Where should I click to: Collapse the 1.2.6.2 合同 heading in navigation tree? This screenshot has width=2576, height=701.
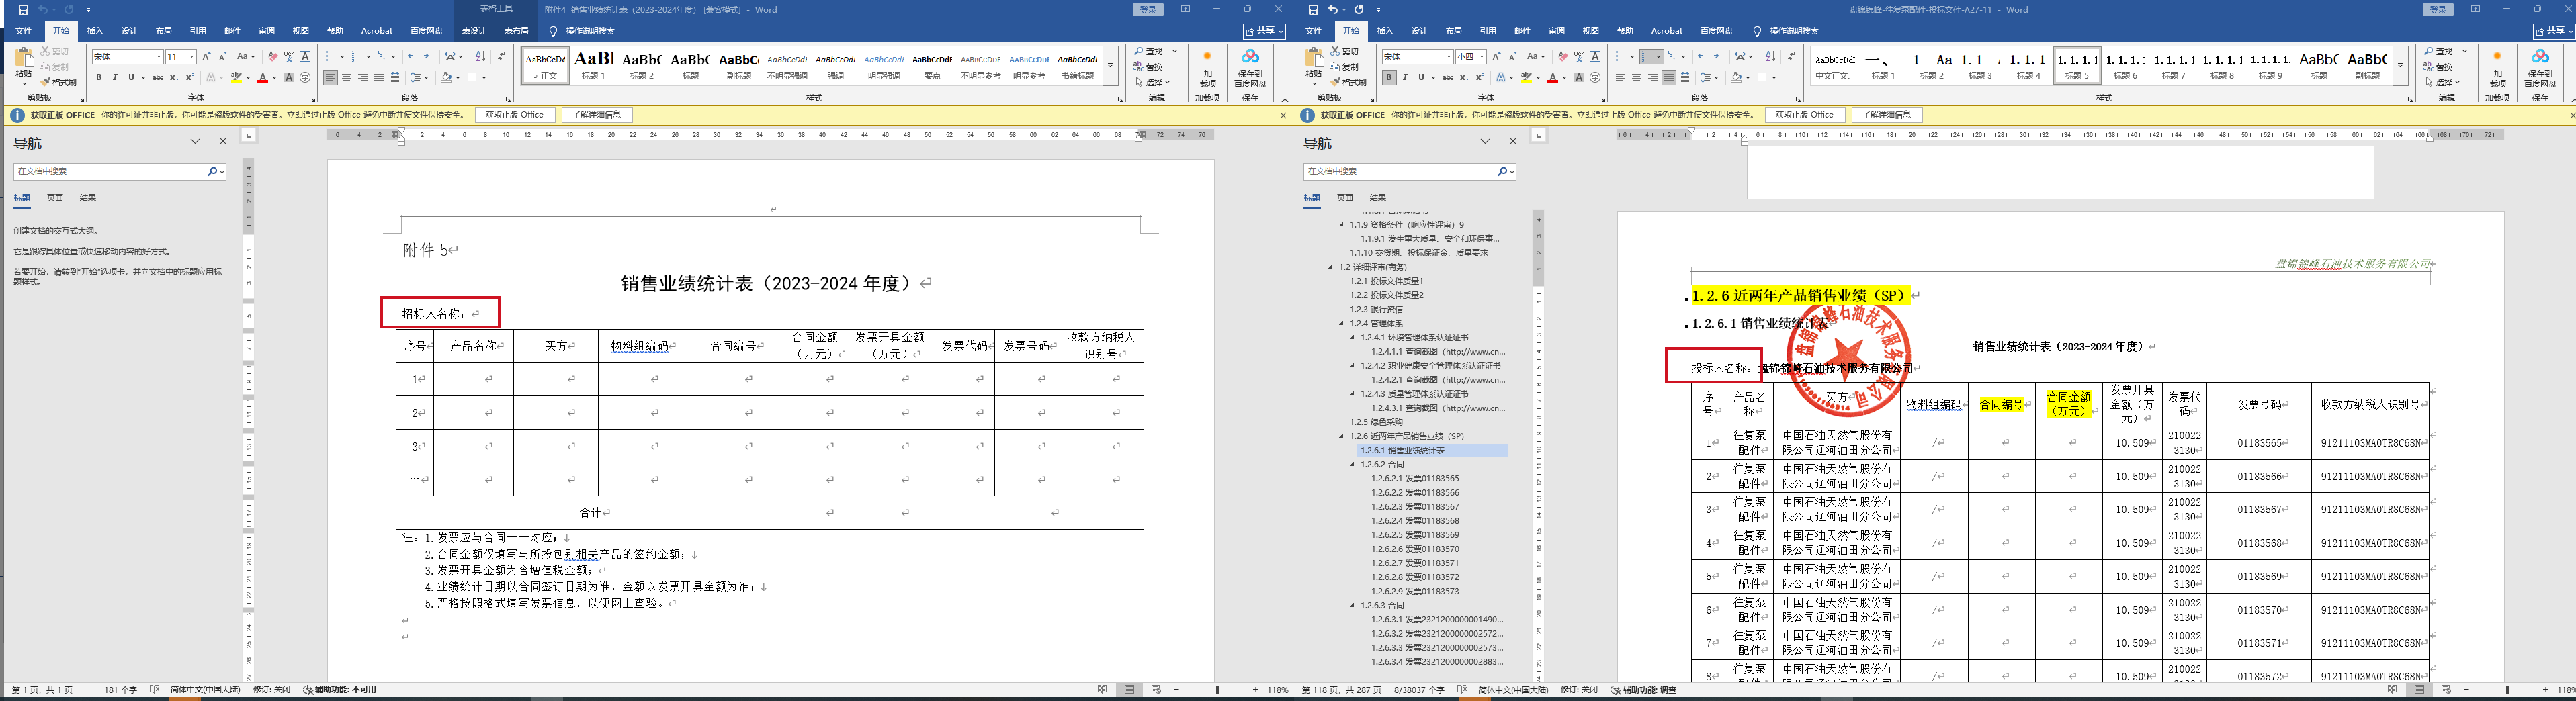tap(1353, 465)
